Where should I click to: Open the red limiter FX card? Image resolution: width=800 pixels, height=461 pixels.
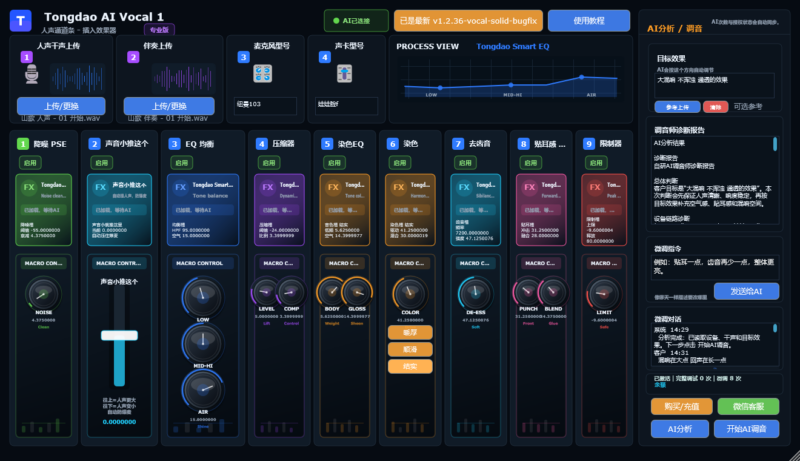604,210
